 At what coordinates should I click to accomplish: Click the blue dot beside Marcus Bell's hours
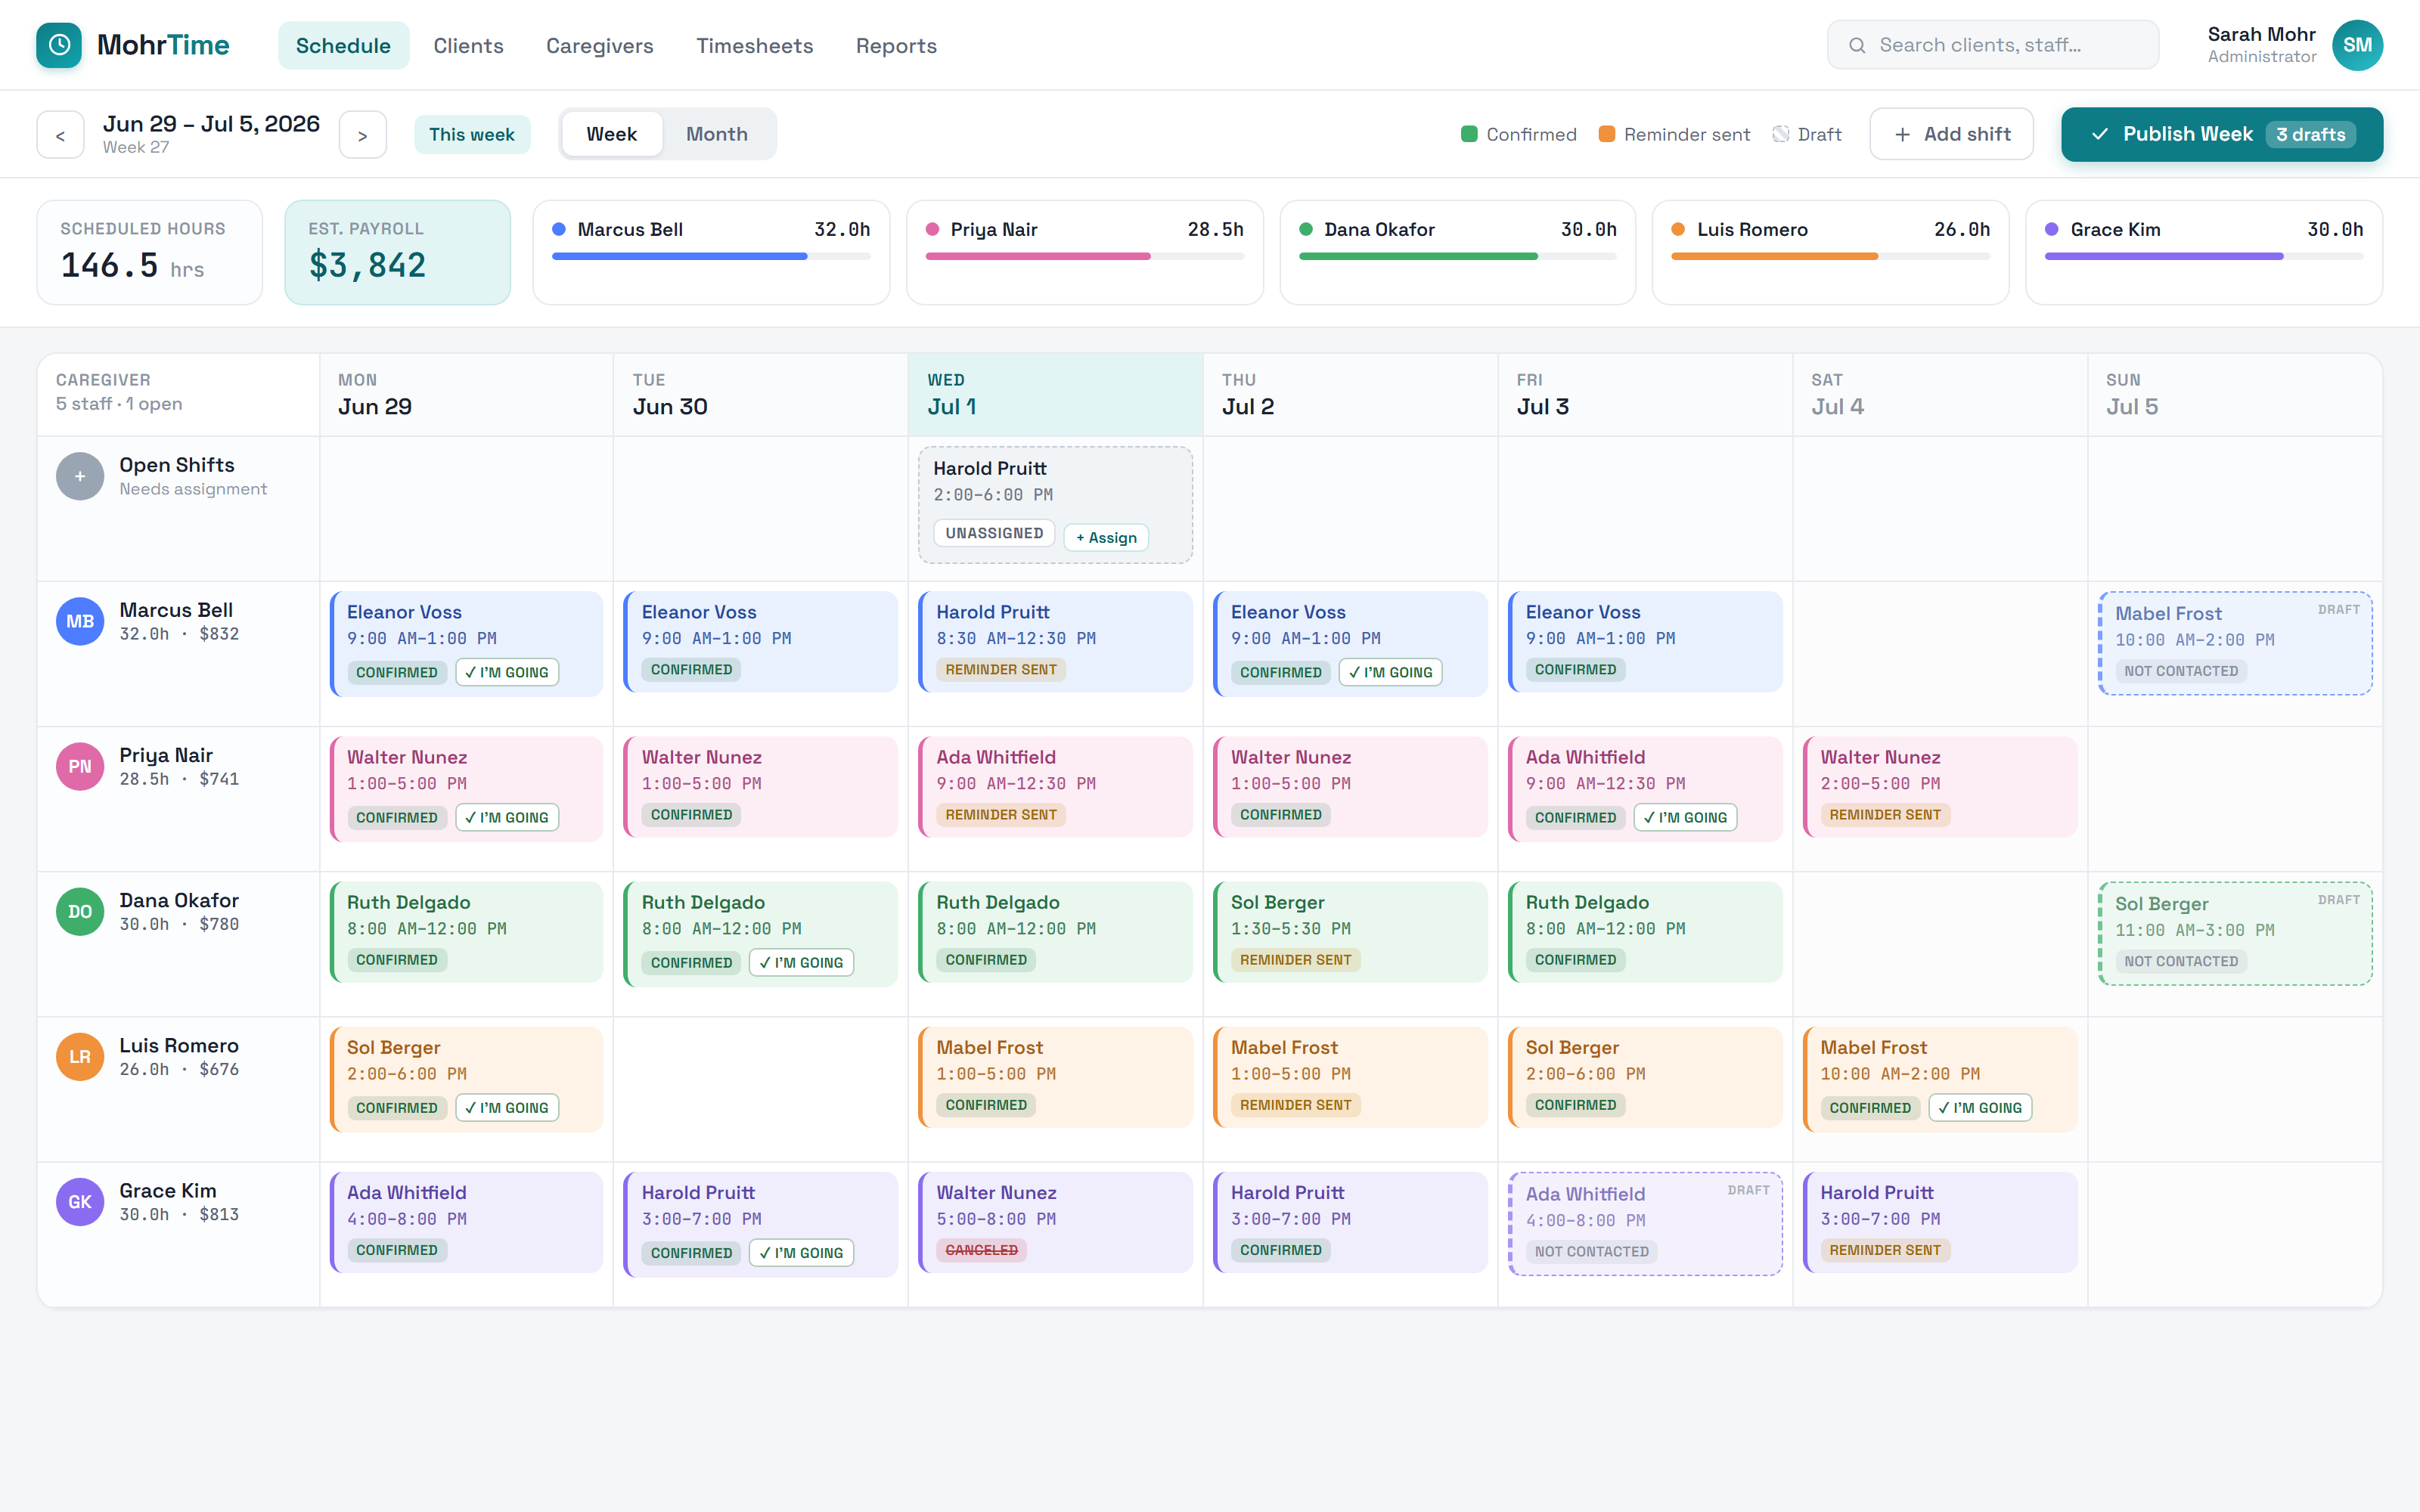[559, 229]
